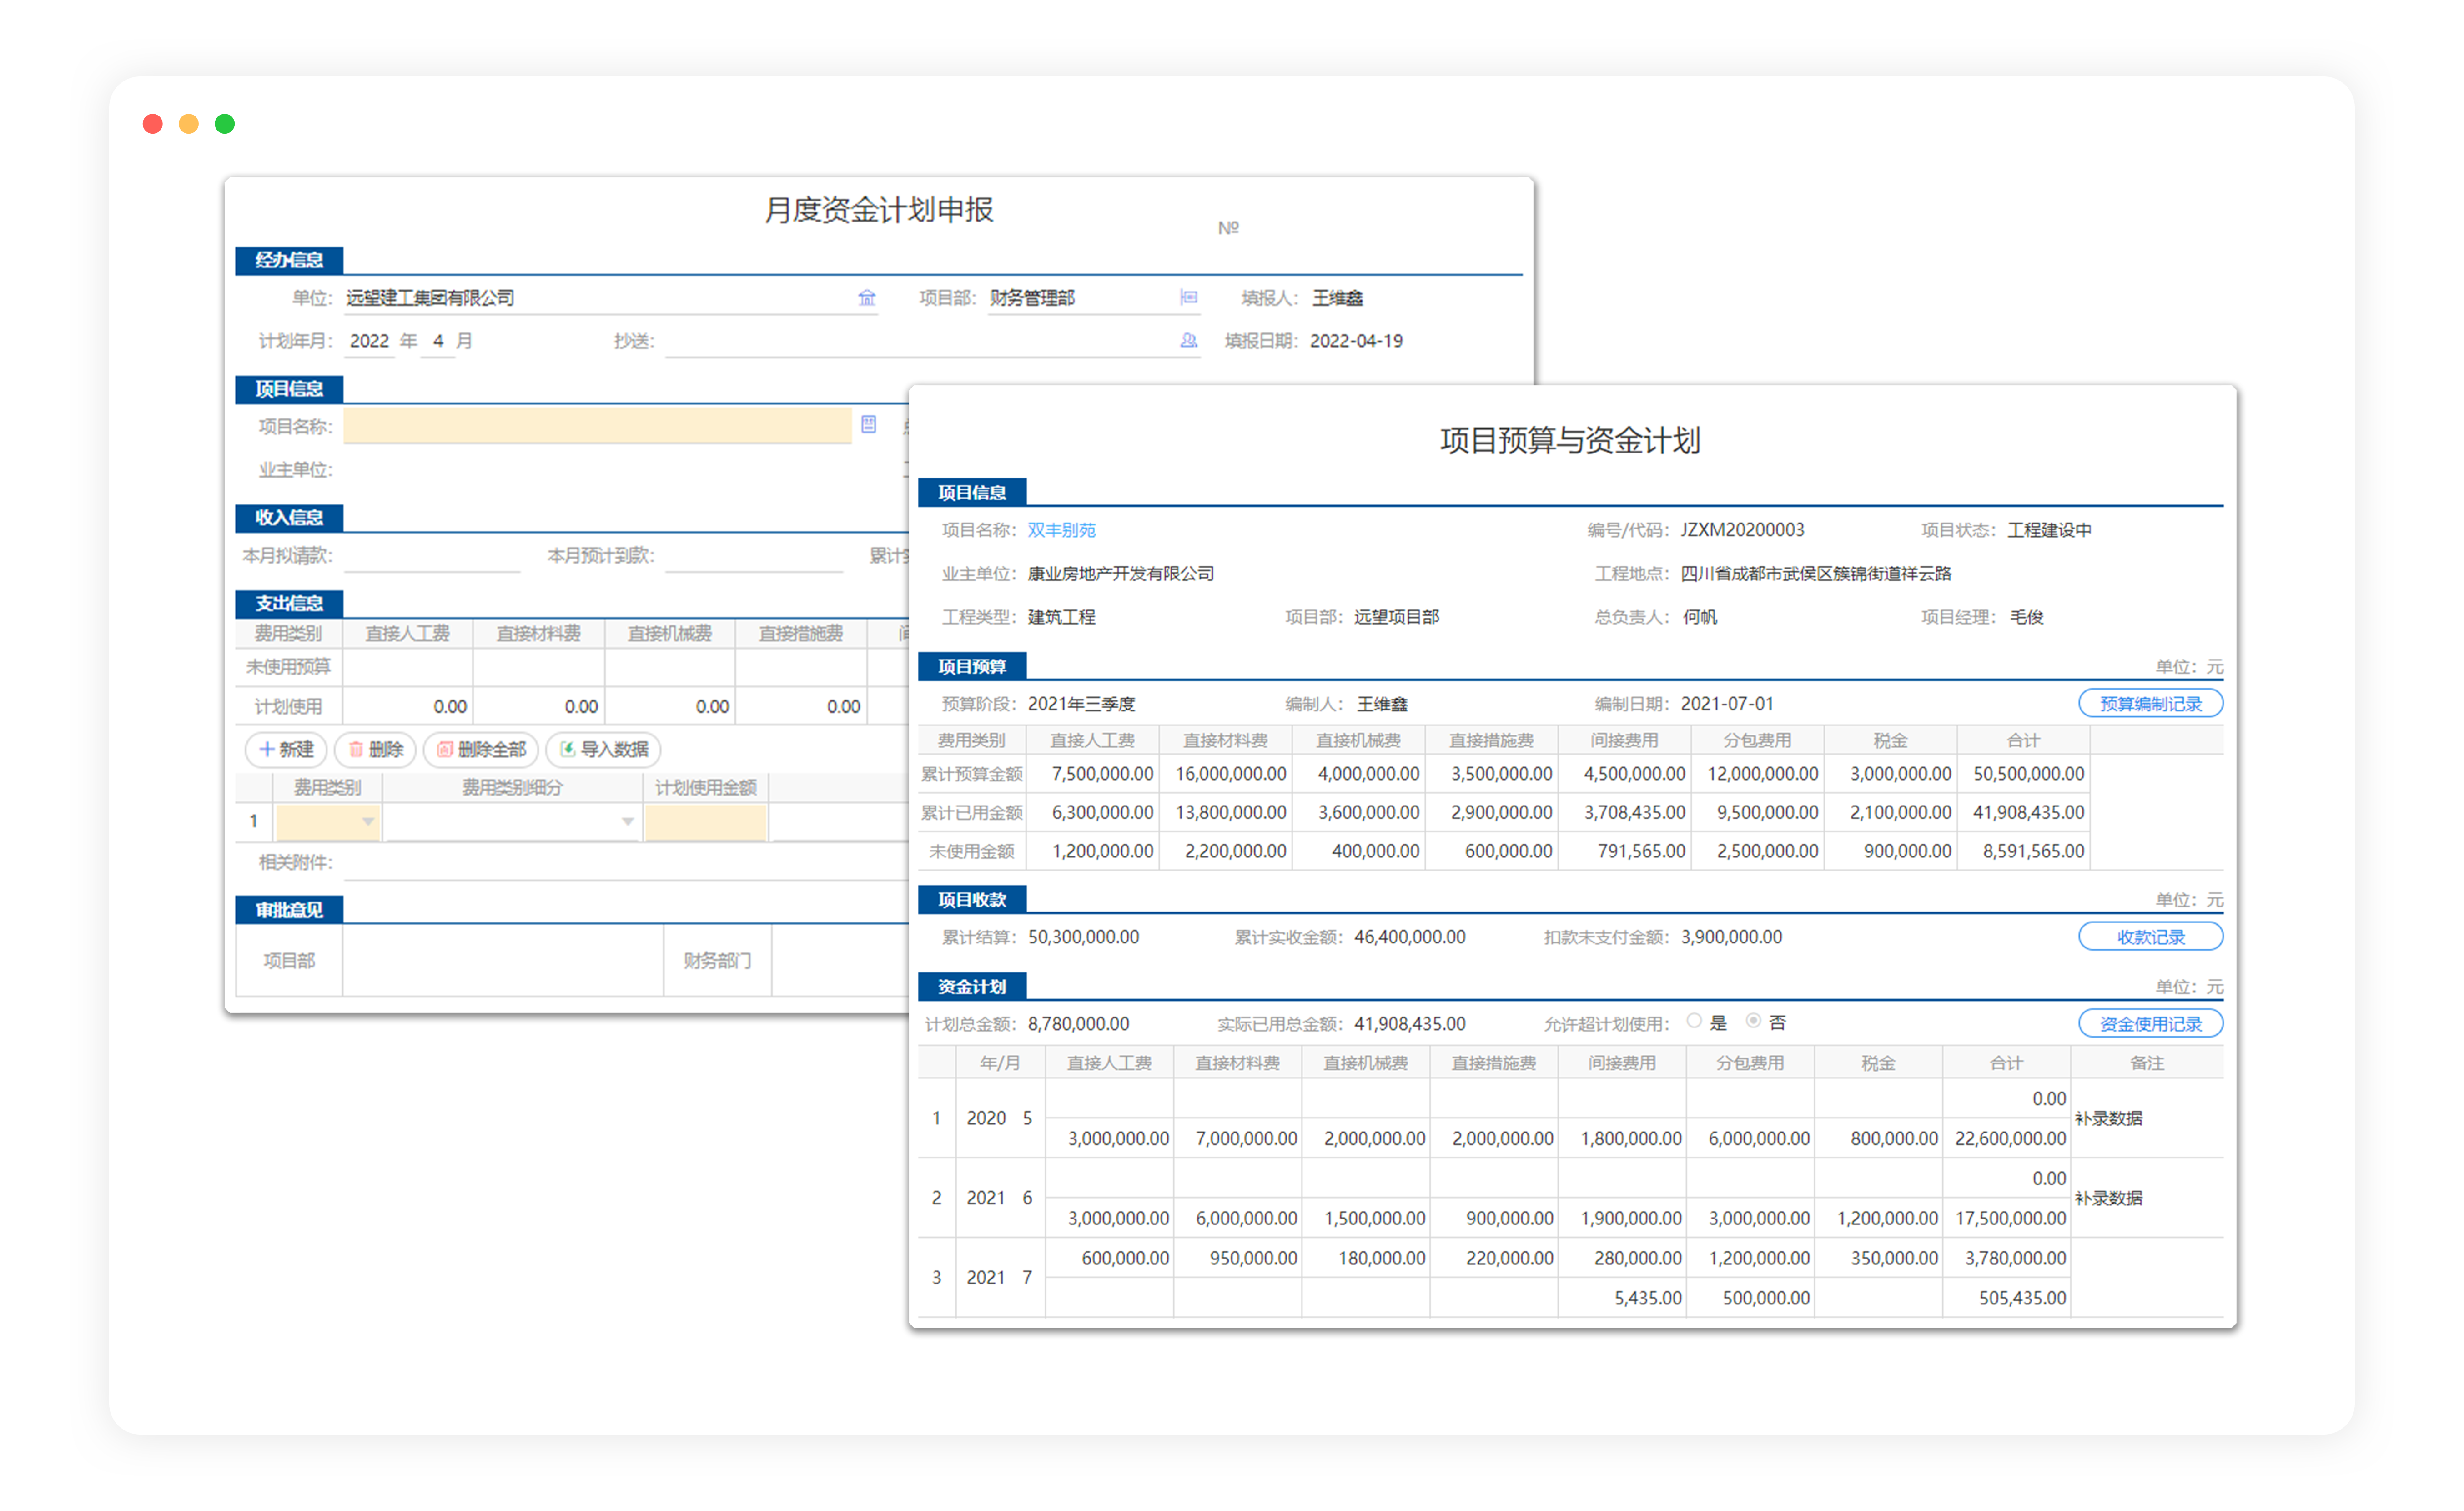The image size is (2464, 1511).
Task: Click the project lookup icon beside 项目名称 field
Action: click(868, 425)
